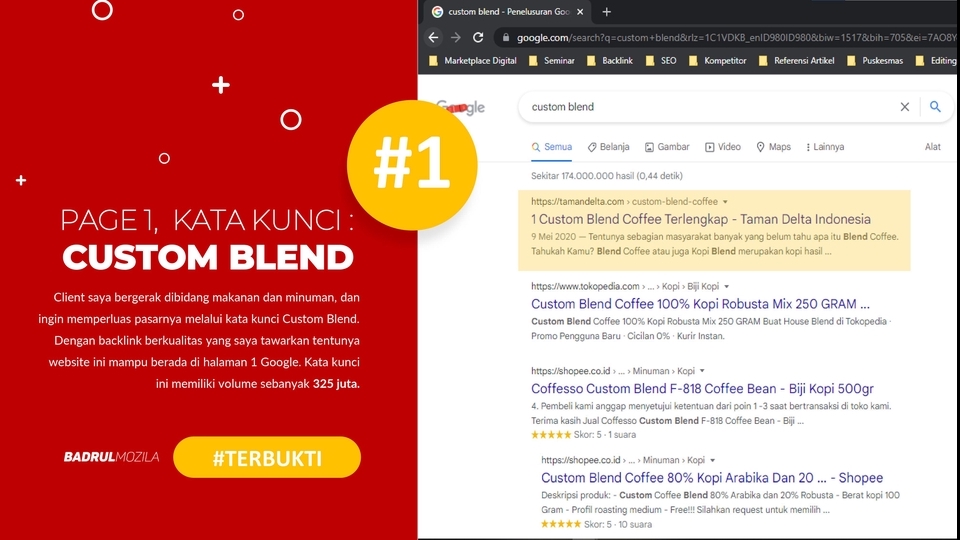Reload the page with refresh icon

[478, 37]
